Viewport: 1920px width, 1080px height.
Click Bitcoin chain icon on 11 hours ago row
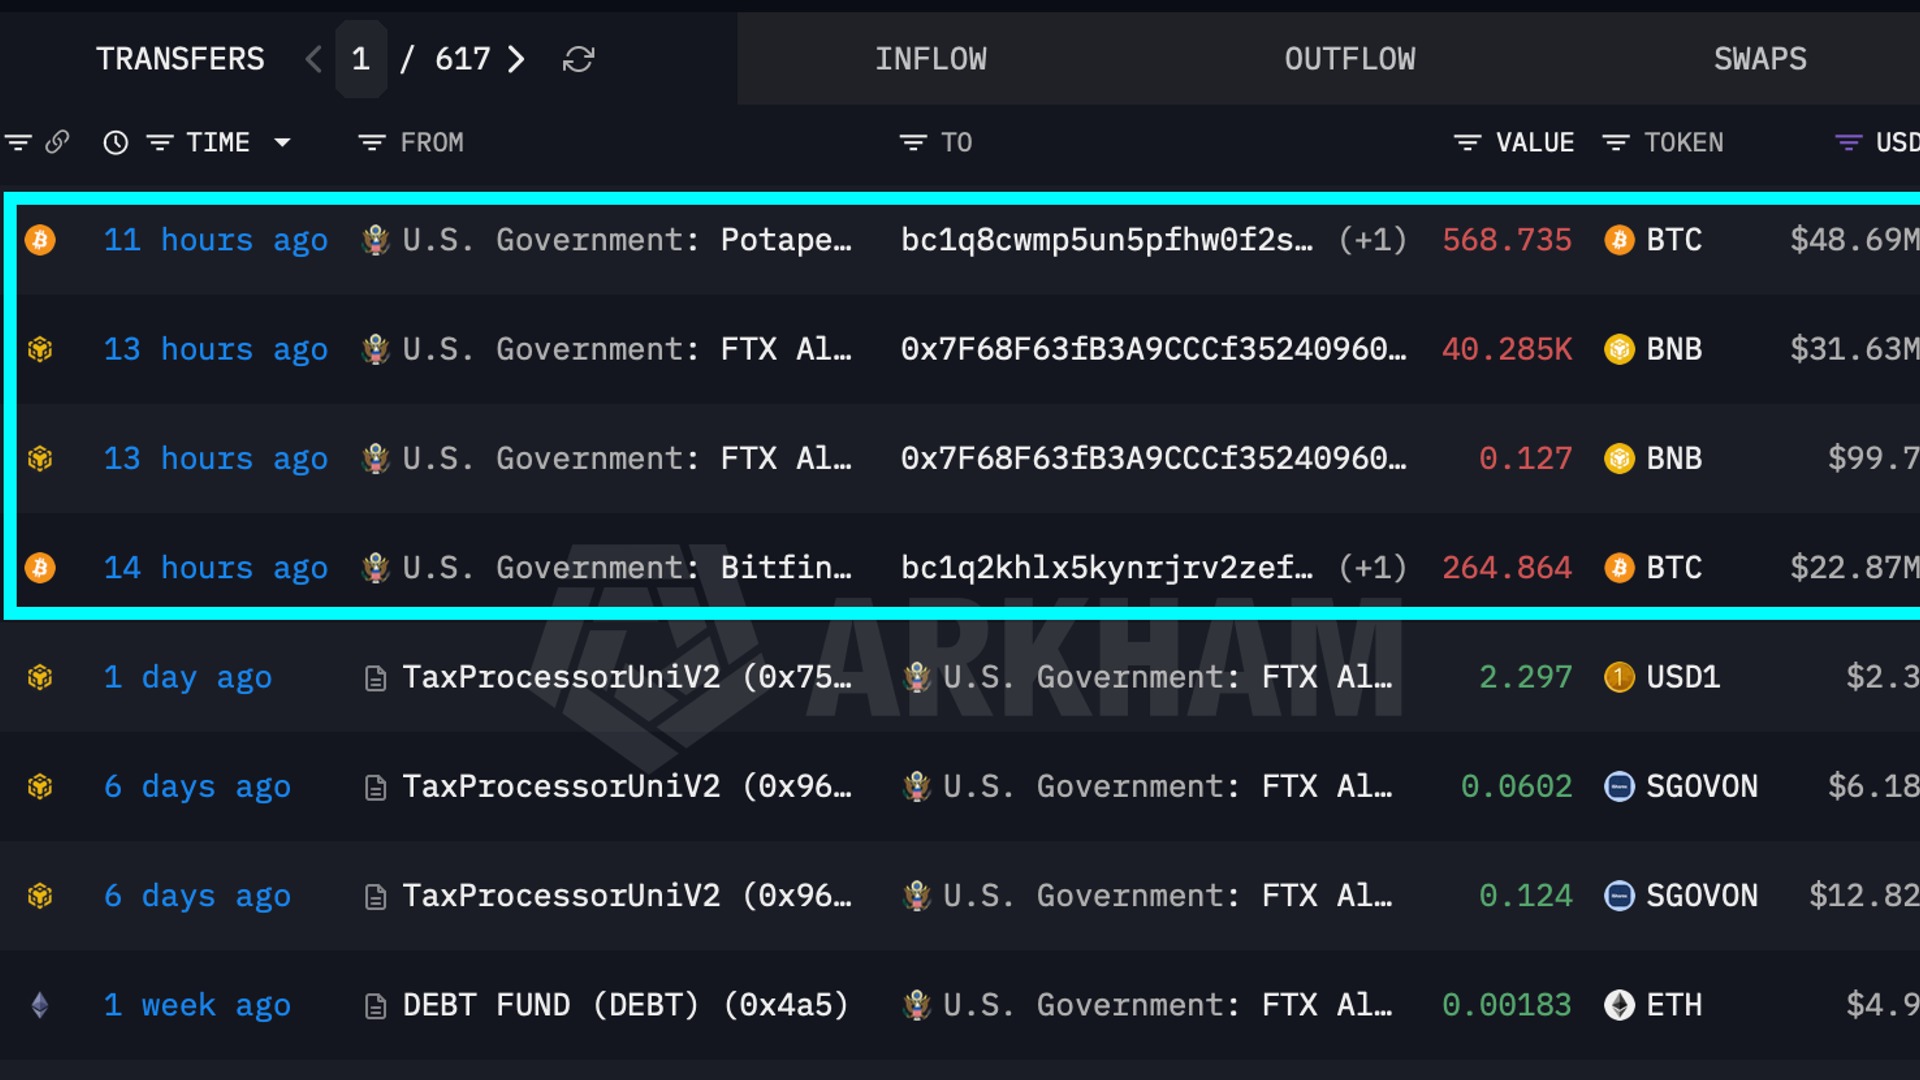tap(40, 240)
